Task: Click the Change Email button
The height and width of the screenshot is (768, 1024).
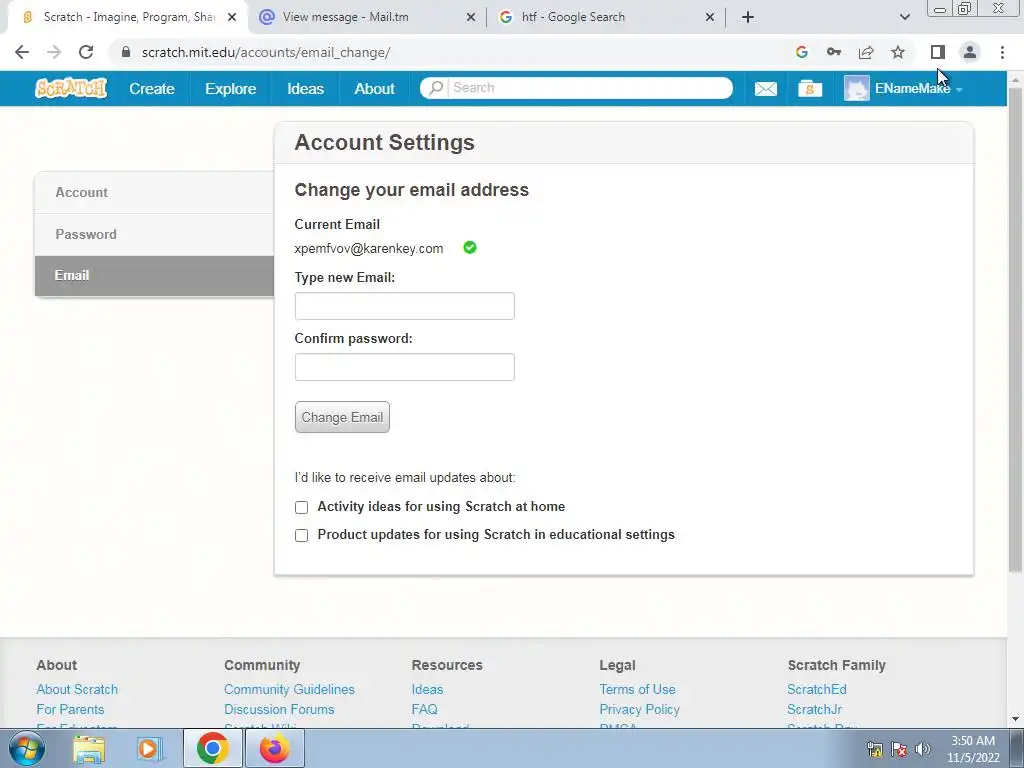Action: [x=342, y=417]
